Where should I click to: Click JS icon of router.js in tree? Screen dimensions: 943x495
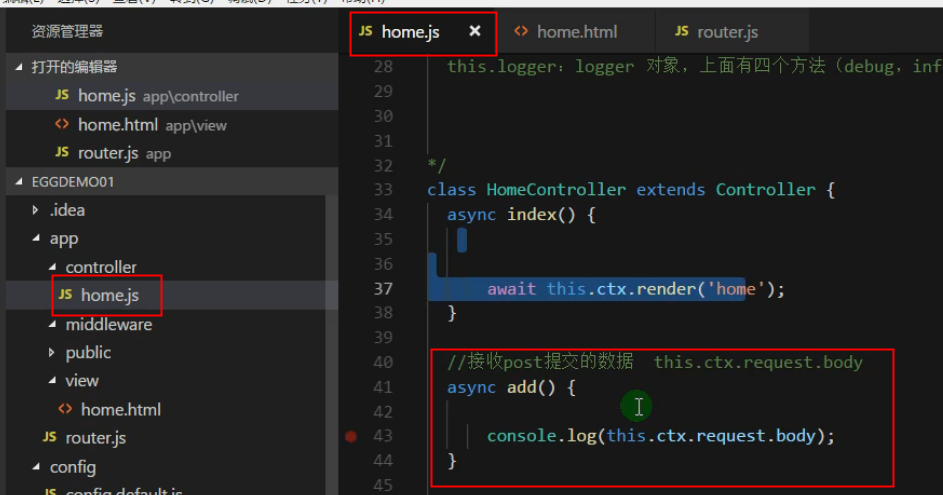click(x=50, y=437)
